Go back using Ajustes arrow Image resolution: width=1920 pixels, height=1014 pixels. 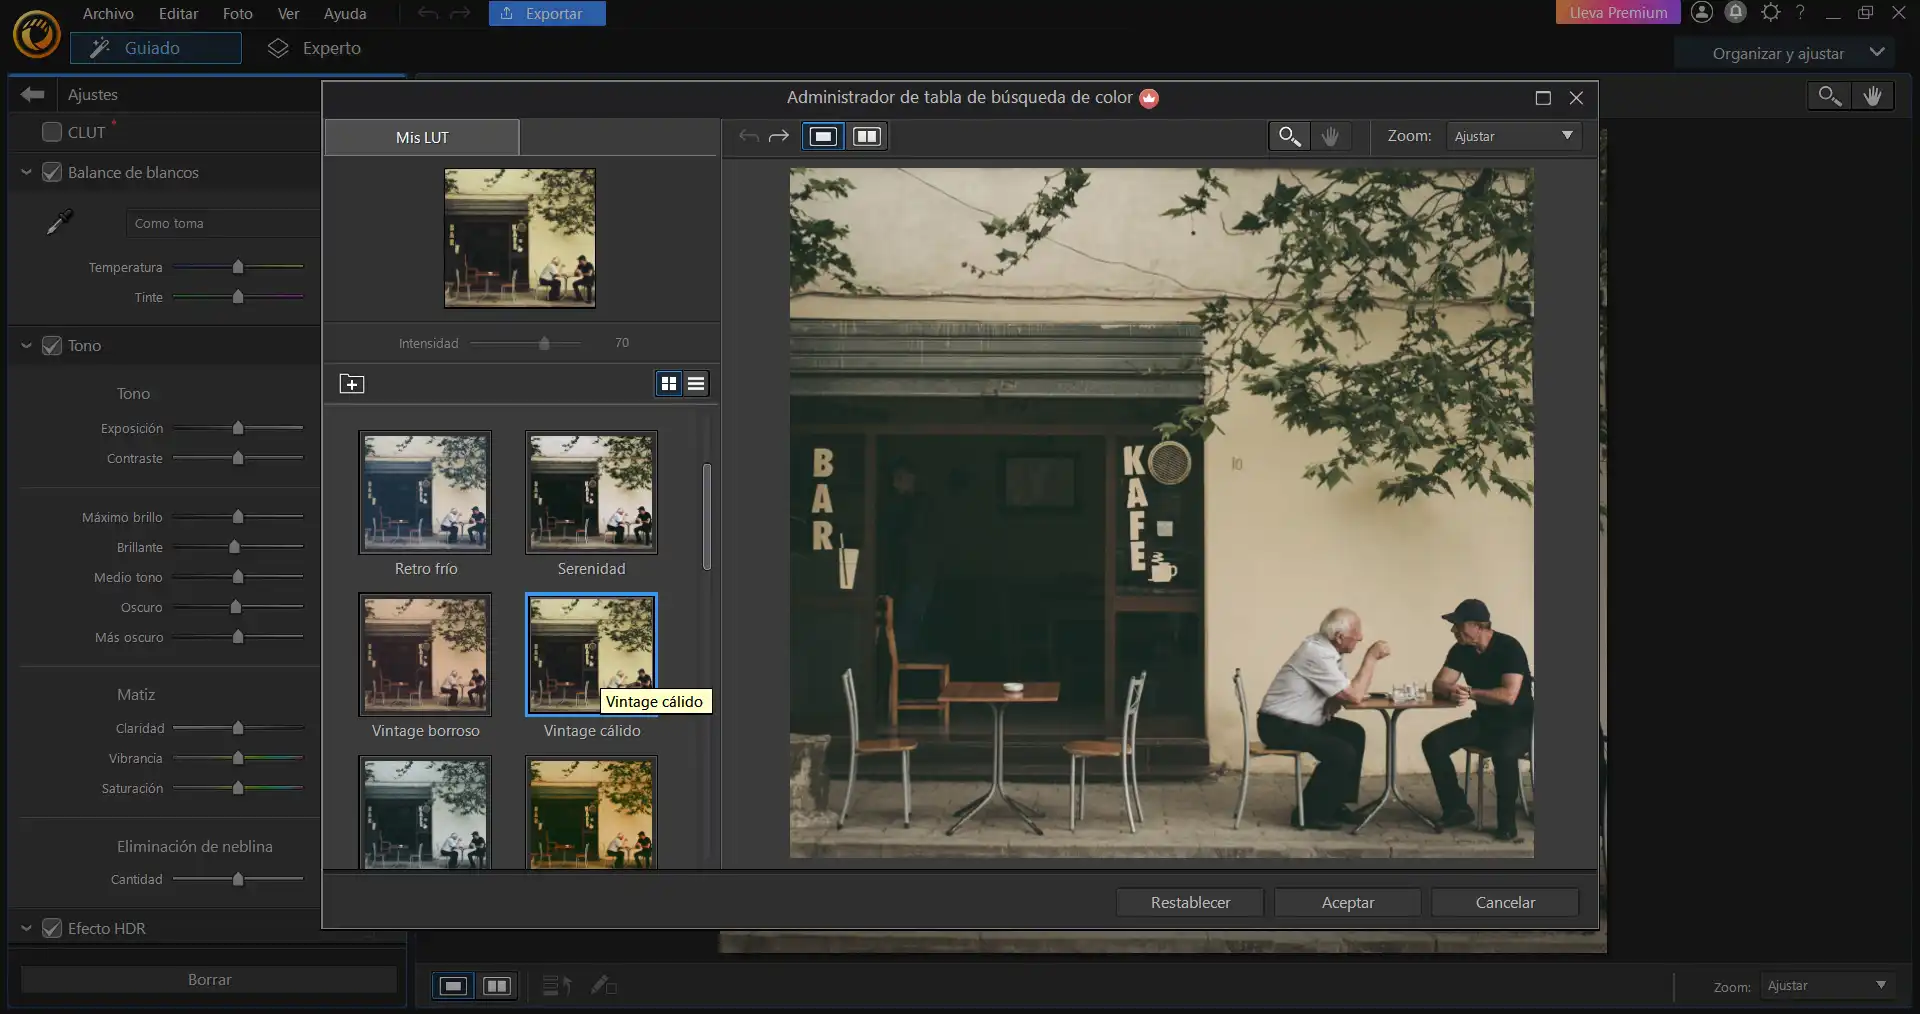pyautogui.click(x=32, y=95)
